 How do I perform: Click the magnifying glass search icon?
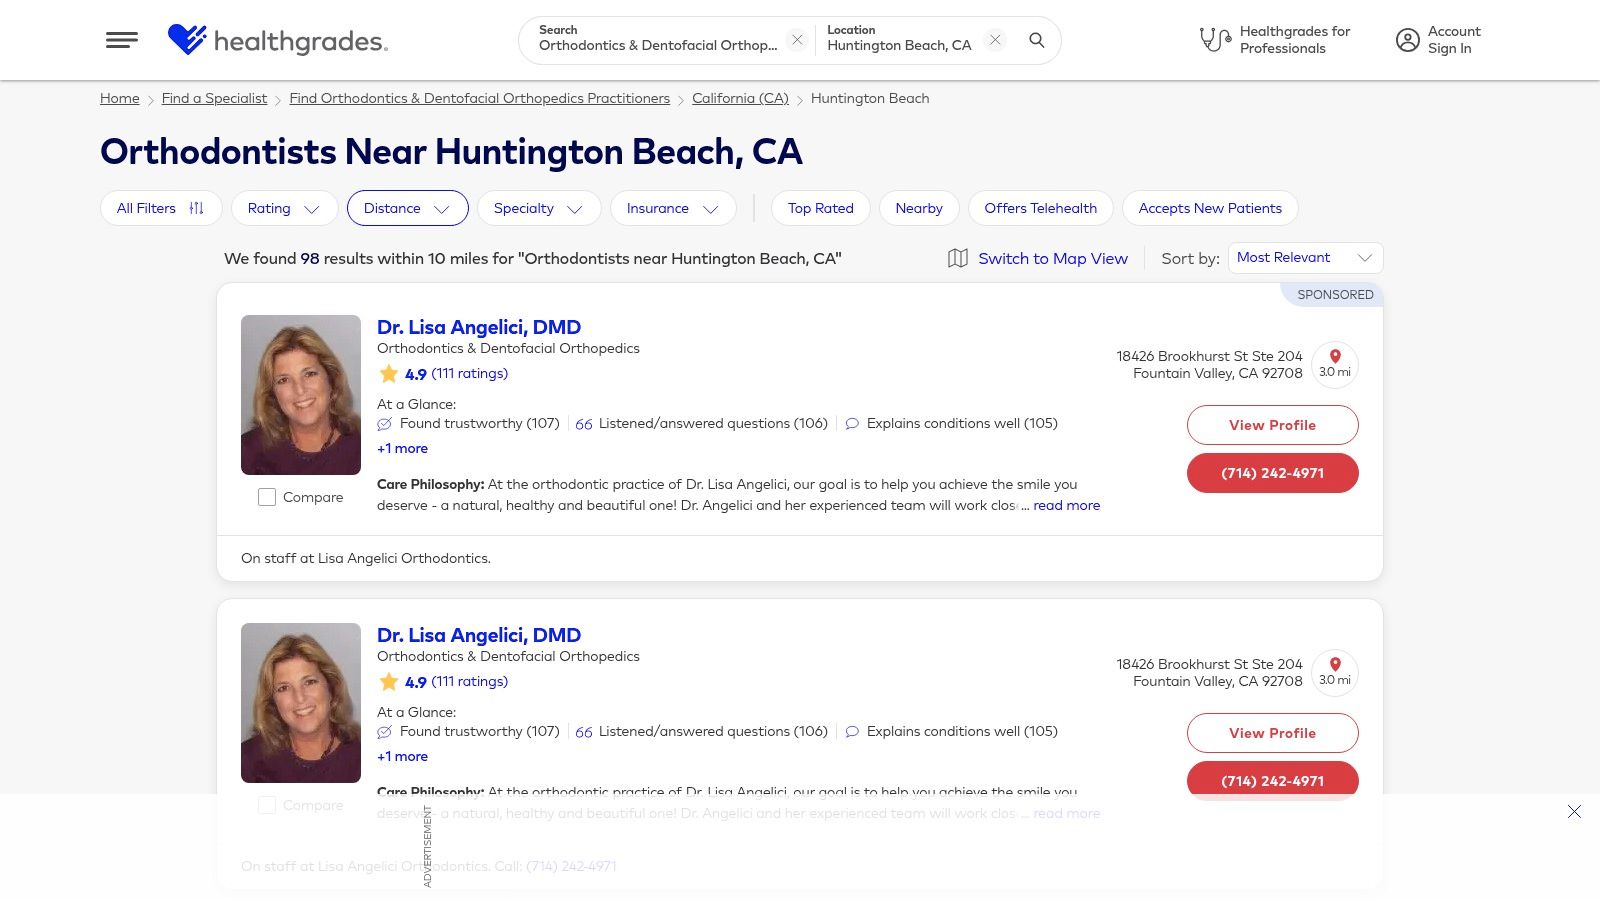click(x=1037, y=41)
